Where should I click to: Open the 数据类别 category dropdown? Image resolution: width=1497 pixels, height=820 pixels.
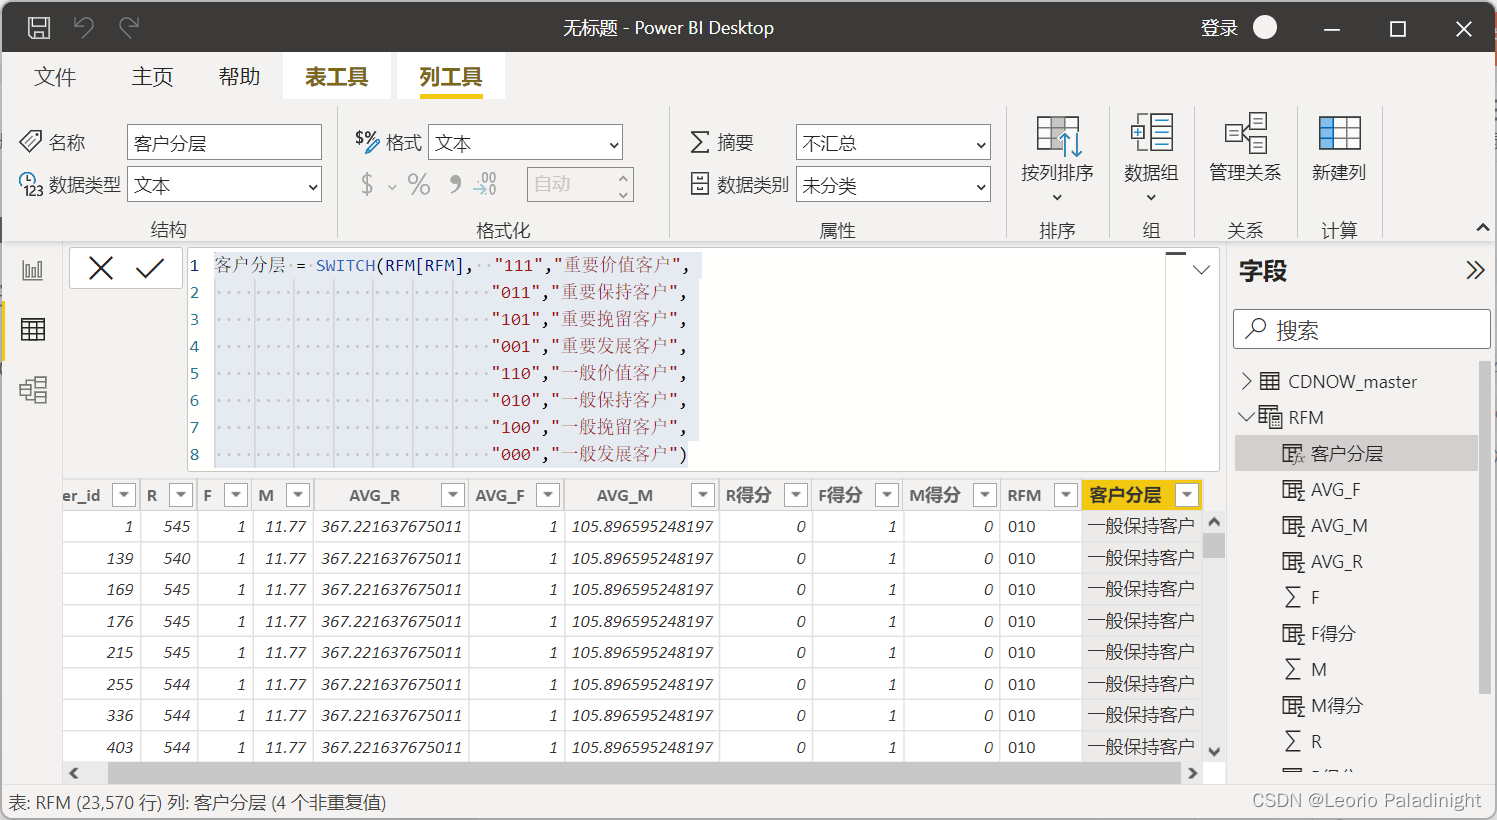893,185
